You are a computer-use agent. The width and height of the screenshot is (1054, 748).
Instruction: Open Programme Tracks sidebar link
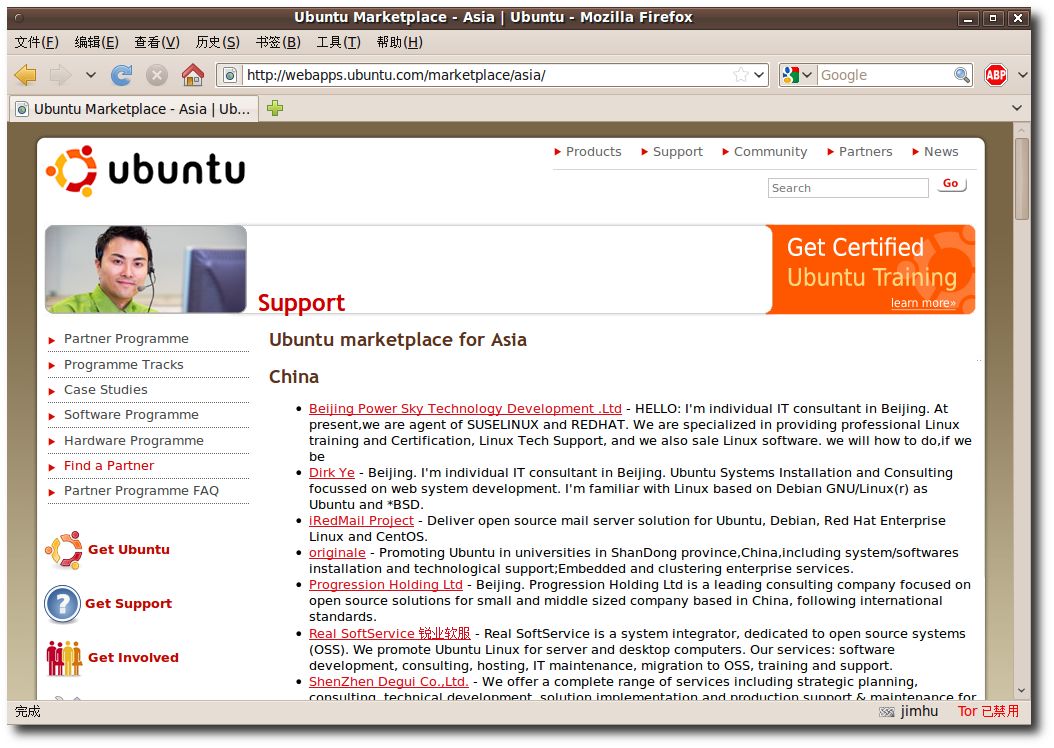coord(124,364)
